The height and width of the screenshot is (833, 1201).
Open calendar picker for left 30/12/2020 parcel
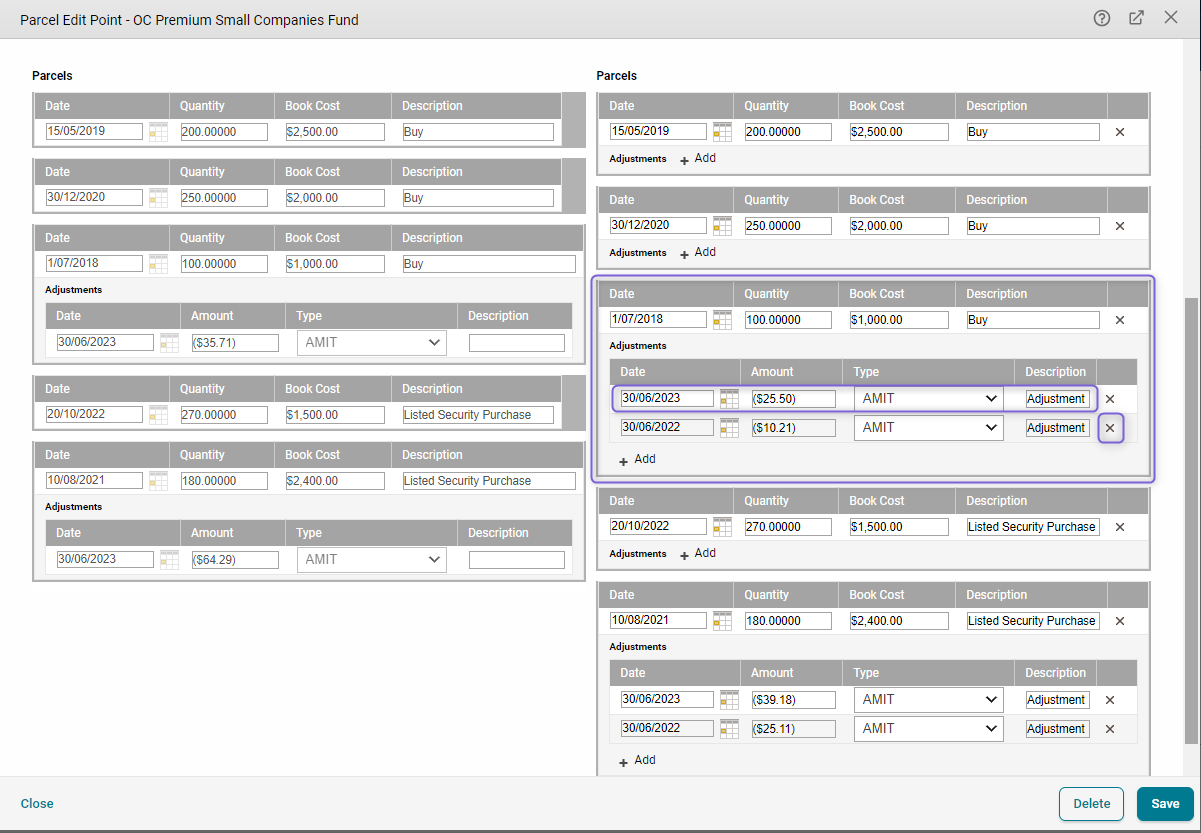coord(158,198)
